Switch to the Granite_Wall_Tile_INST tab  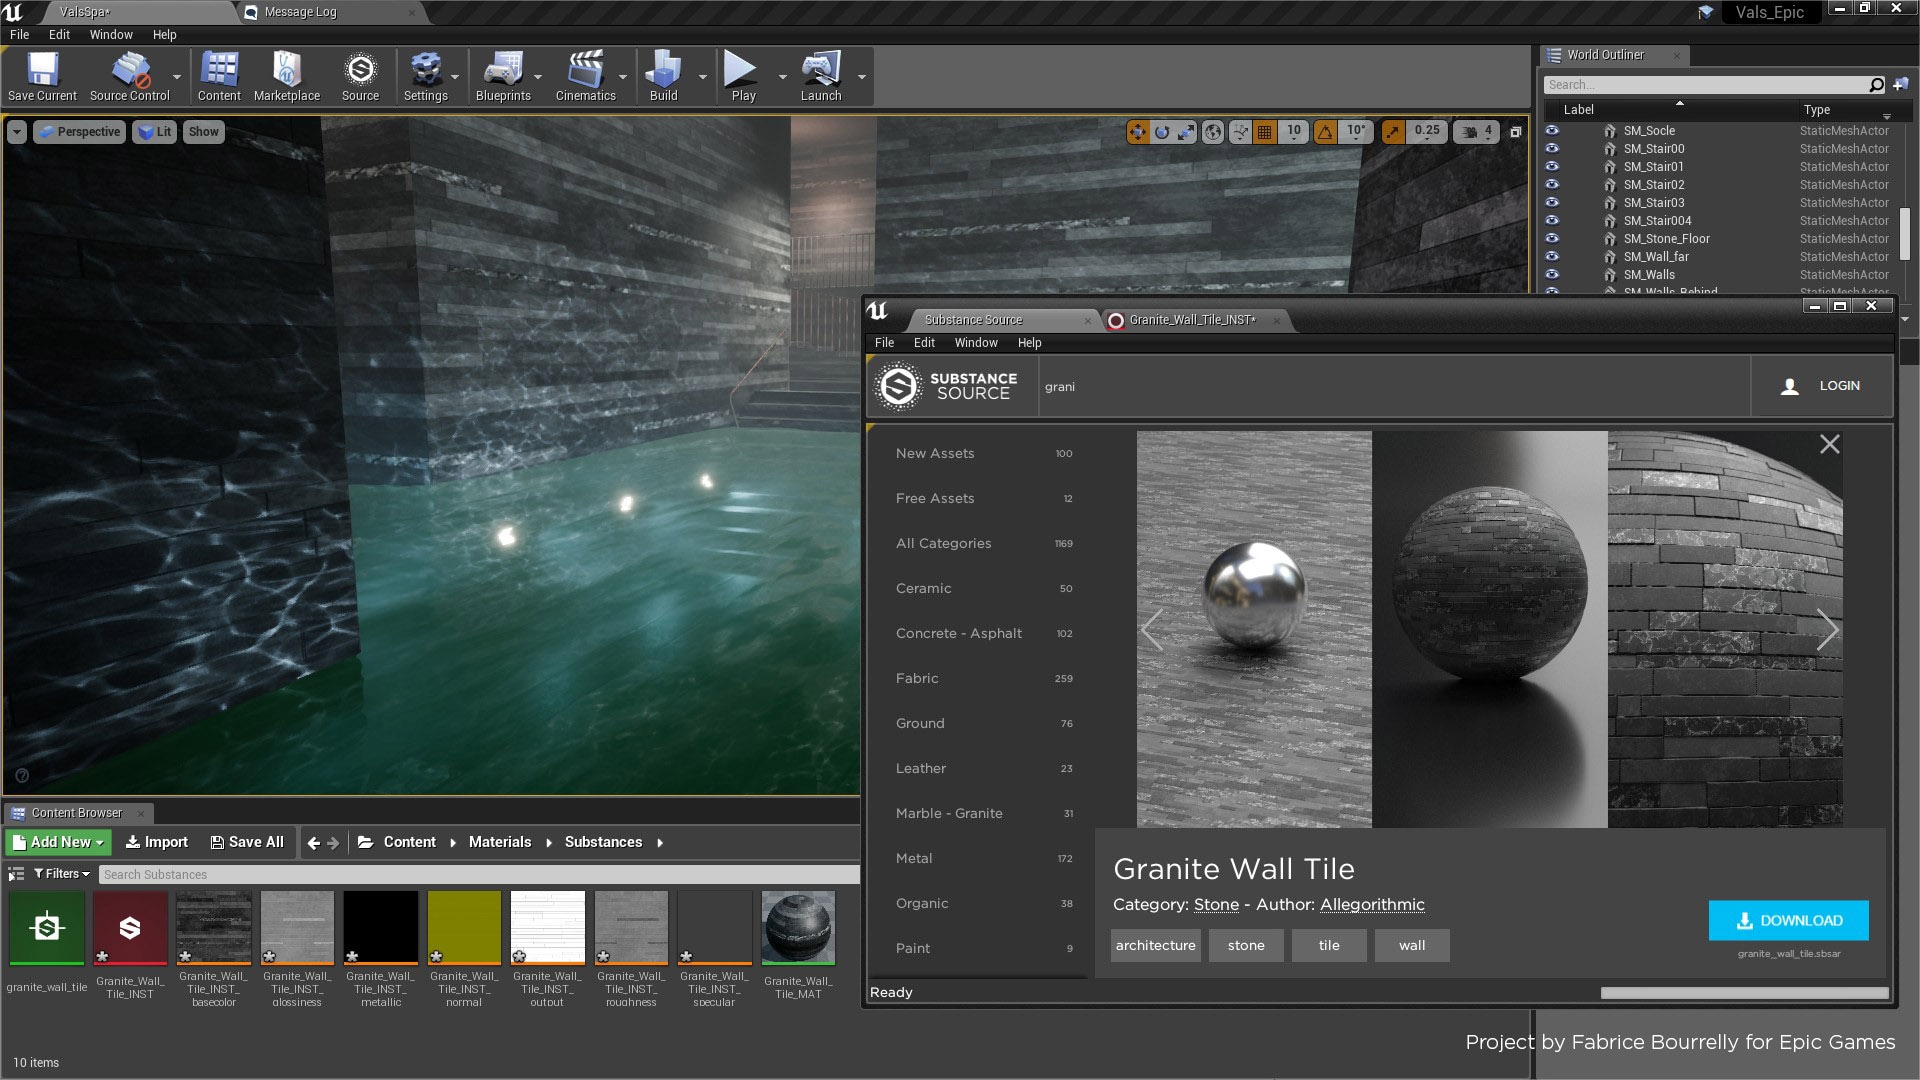pyautogui.click(x=1190, y=320)
